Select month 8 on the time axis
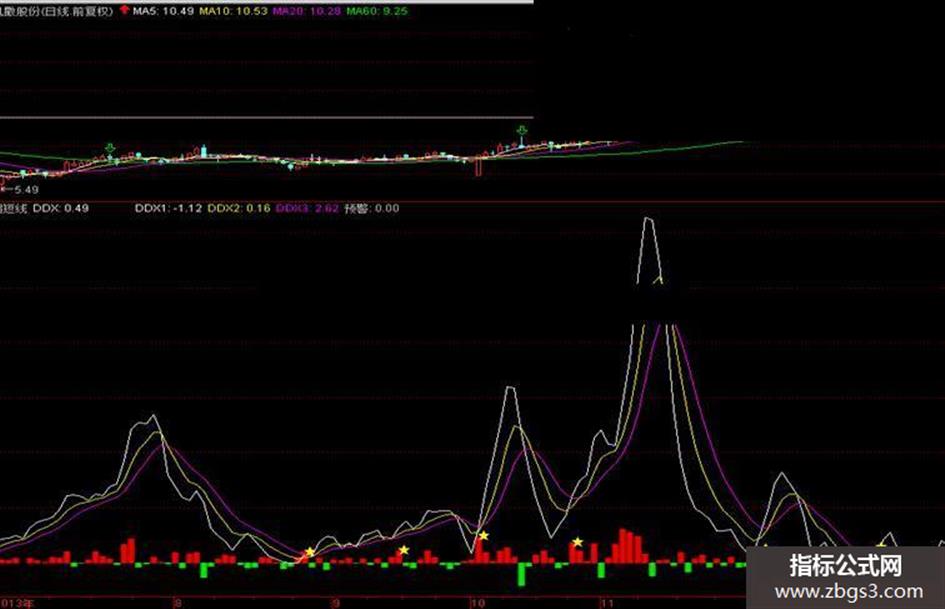Viewport: 945px width, 609px height. click(176, 602)
